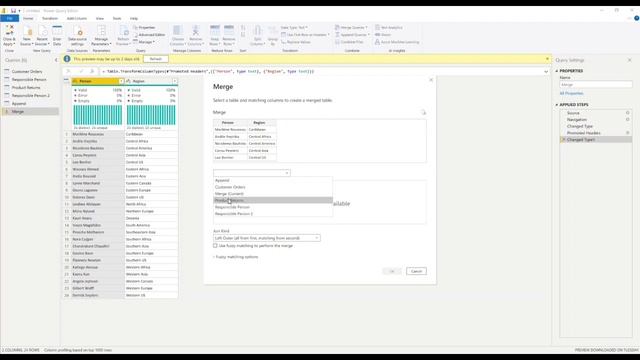Choose Append in dropdown list
Image resolution: width=640 pixels, height=360 pixels.
(x=273, y=180)
